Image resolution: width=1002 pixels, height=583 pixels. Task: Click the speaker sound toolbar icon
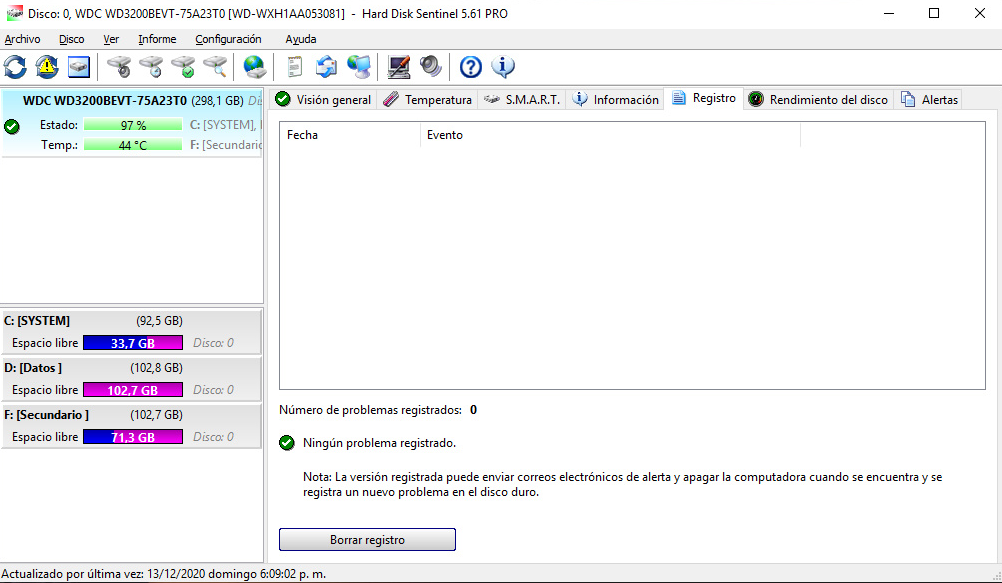point(431,66)
